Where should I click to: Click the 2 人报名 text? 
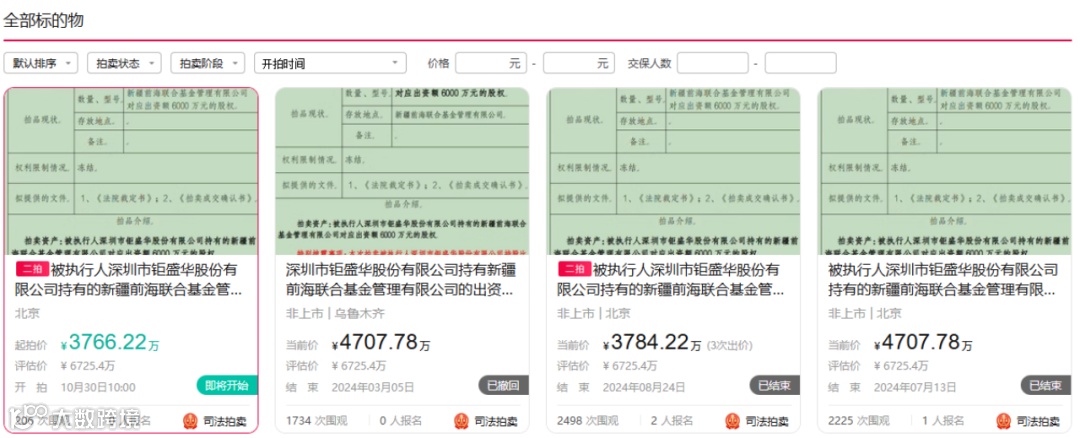[672, 421]
